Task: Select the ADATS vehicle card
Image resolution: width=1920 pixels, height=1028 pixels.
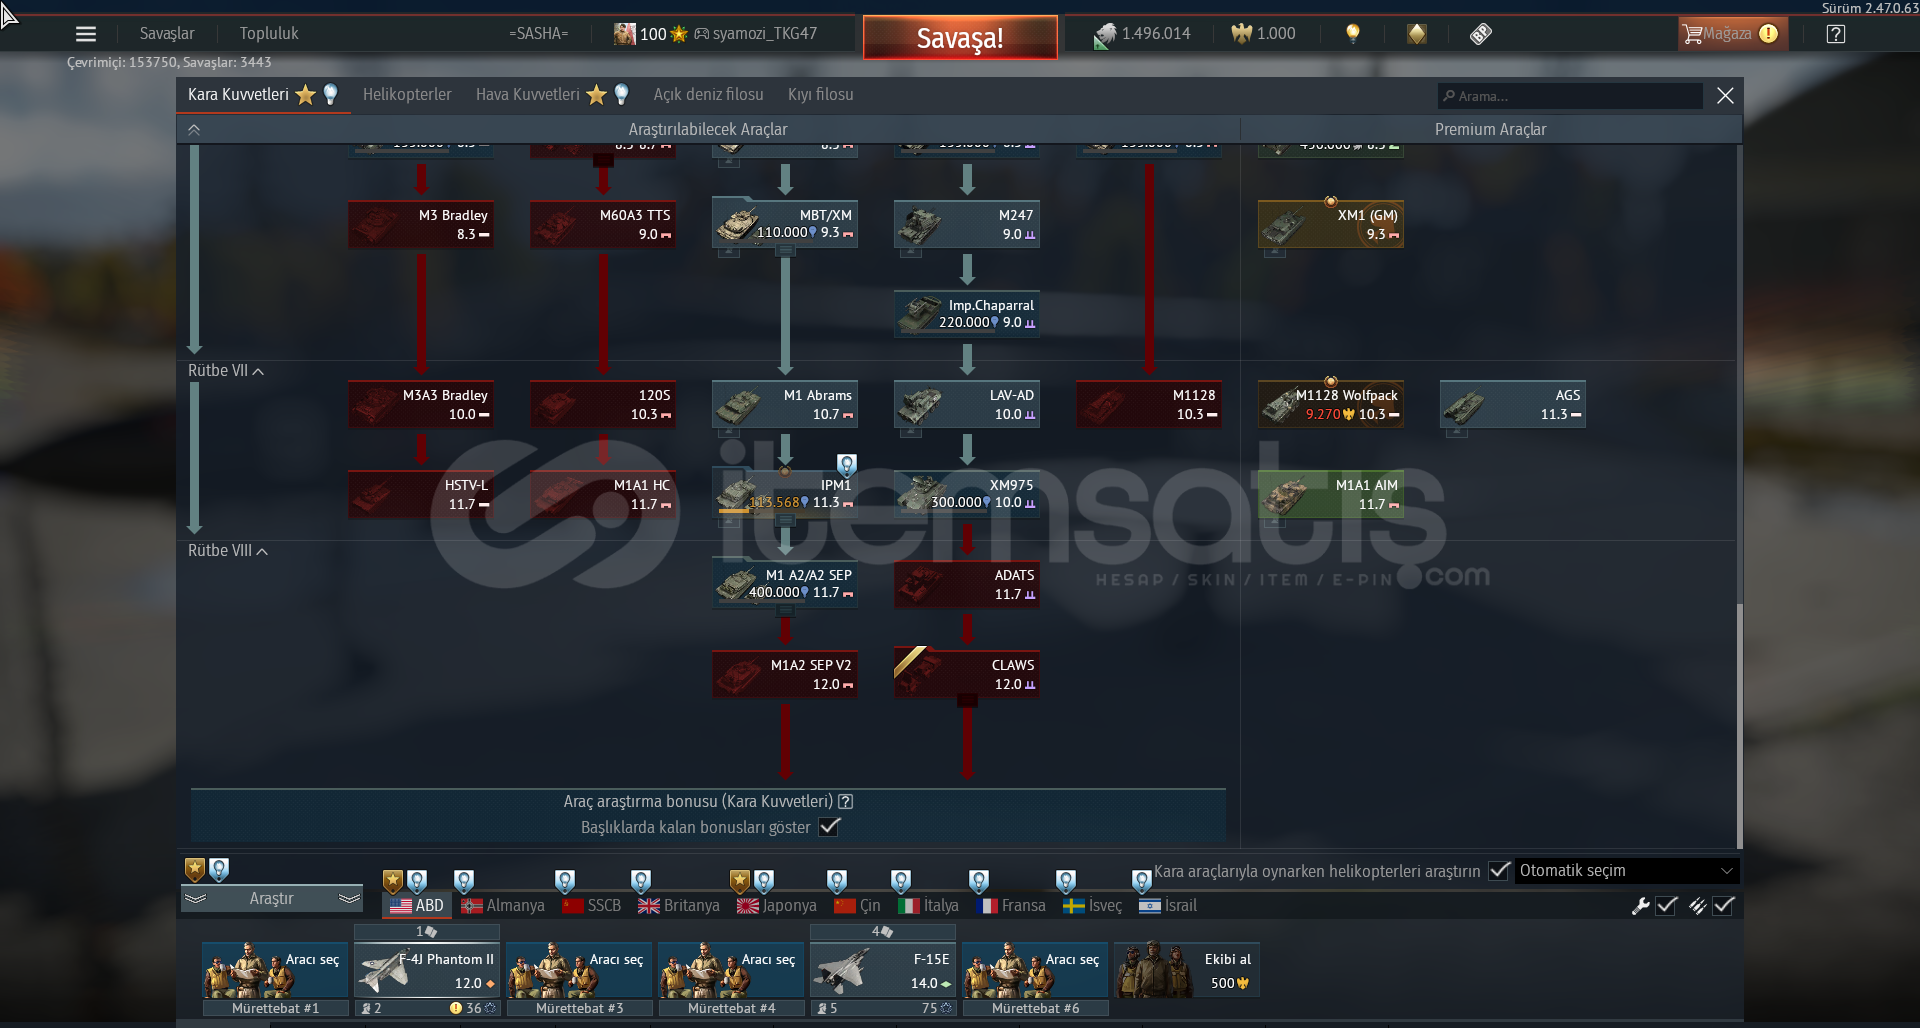Action: coord(967,585)
